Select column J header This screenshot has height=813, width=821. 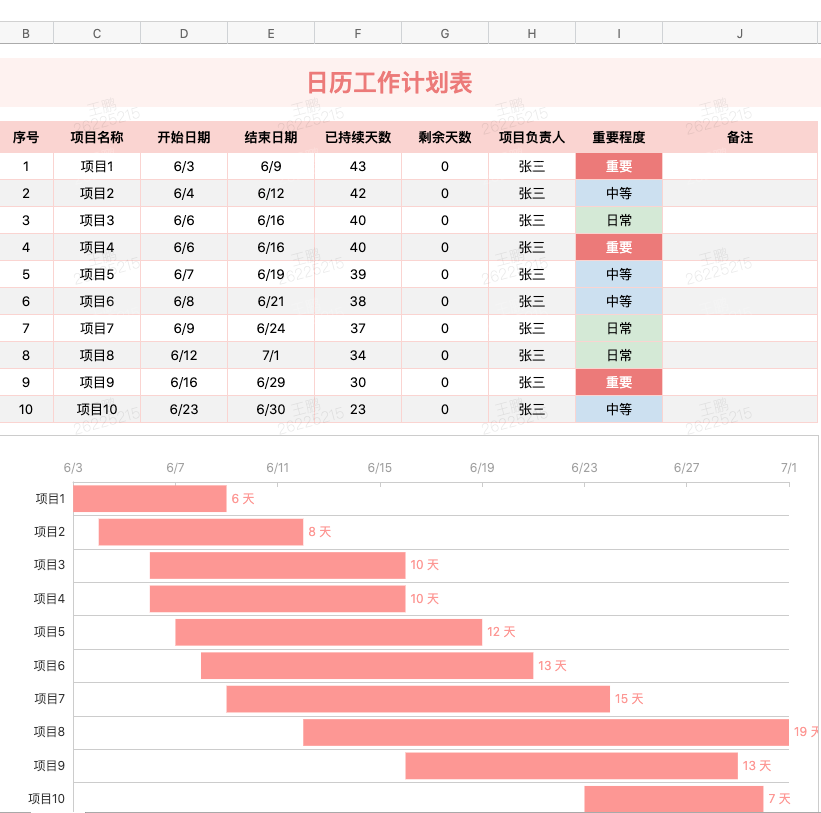tap(739, 34)
